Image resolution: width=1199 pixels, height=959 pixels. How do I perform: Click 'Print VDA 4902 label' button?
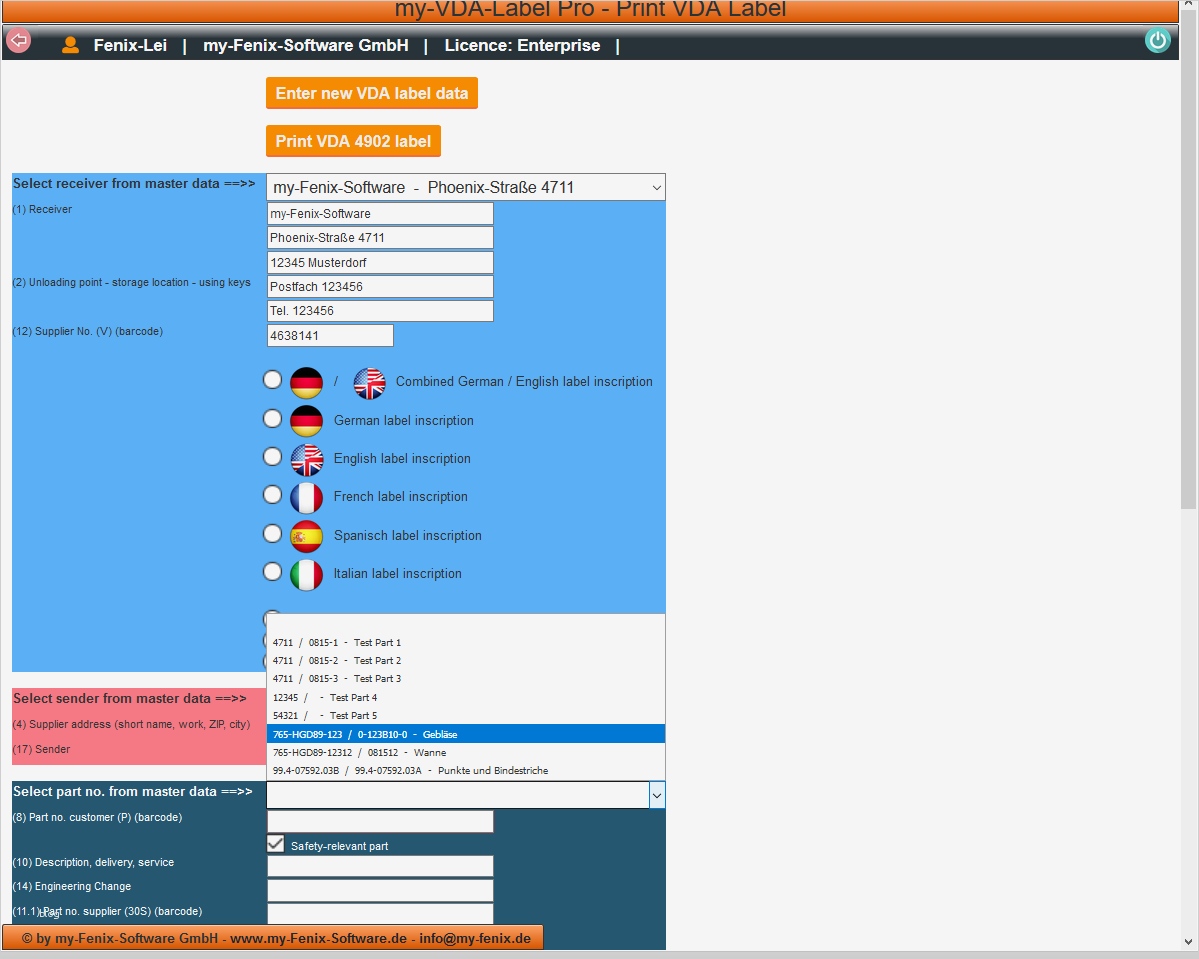[x=353, y=141]
